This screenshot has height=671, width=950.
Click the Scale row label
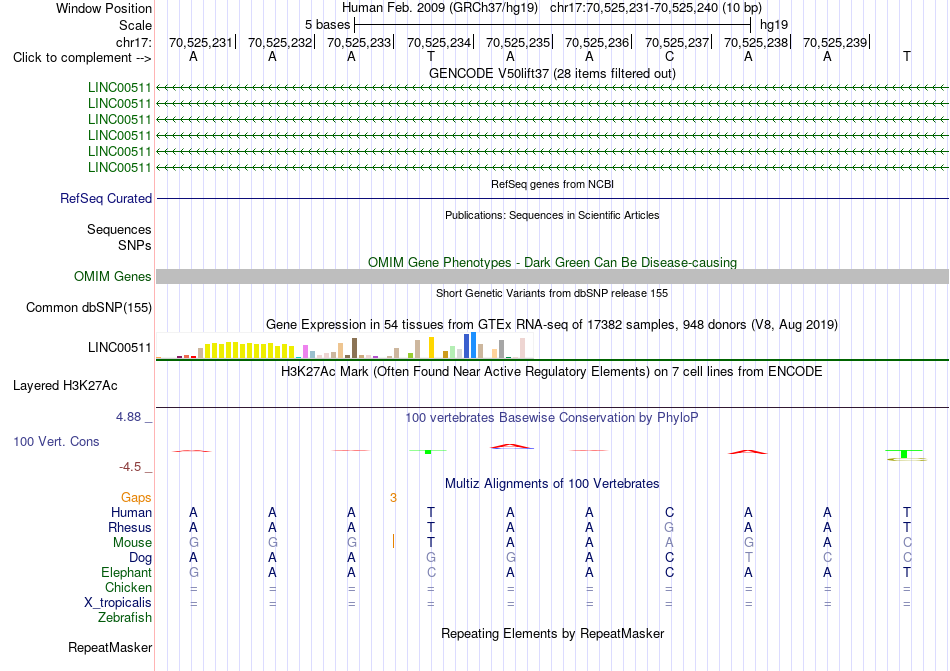[136, 25]
